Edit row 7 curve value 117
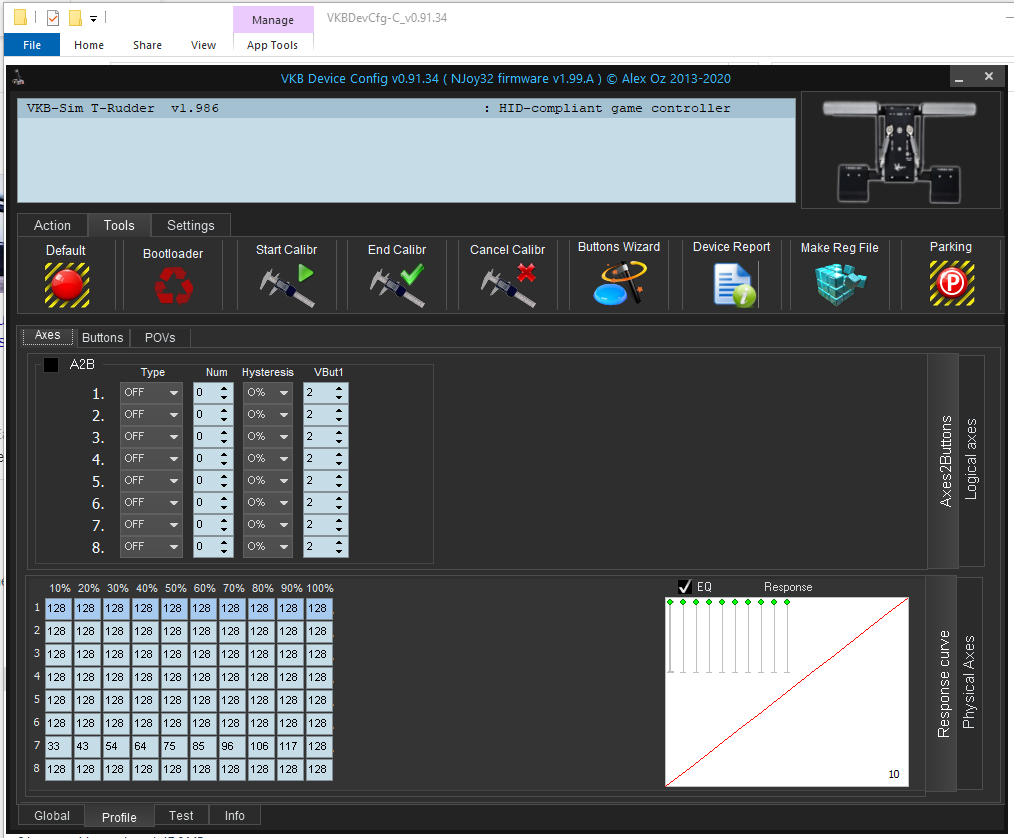The height and width of the screenshot is (838, 1014). (290, 746)
